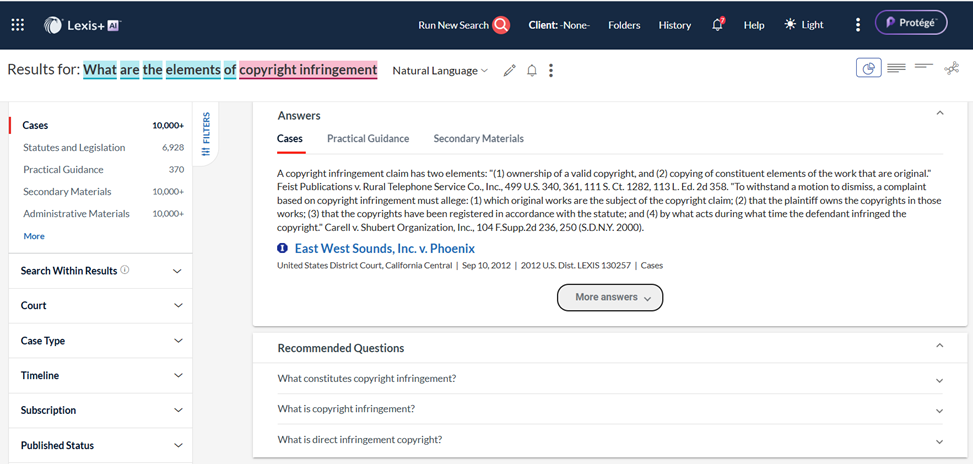
Task: Switch to the Practical Guidance answers tab
Action: click(x=368, y=138)
